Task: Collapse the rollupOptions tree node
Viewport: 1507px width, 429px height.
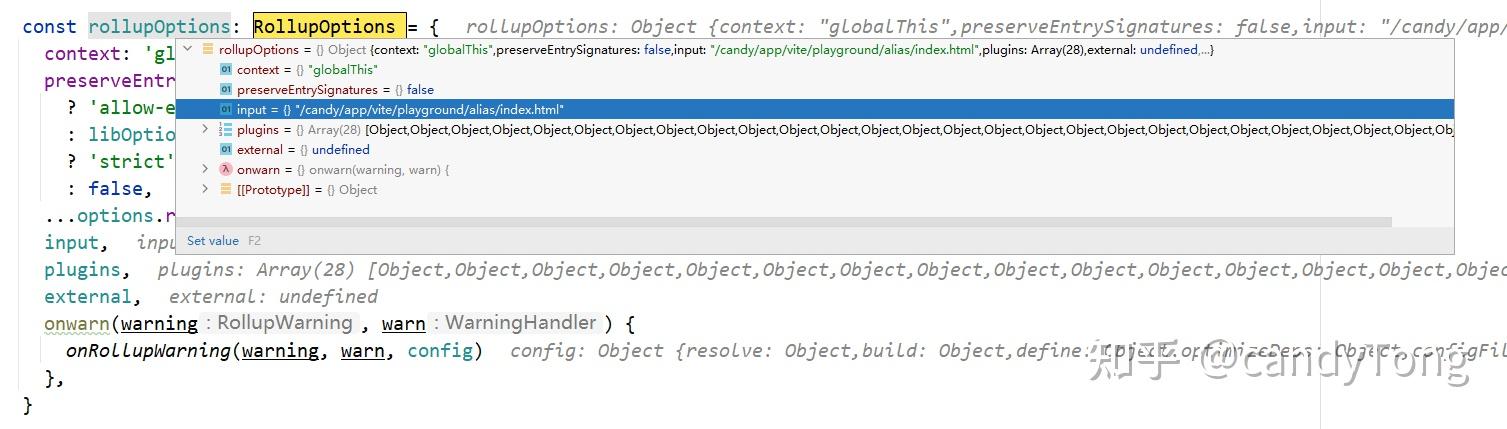Action: (x=188, y=49)
